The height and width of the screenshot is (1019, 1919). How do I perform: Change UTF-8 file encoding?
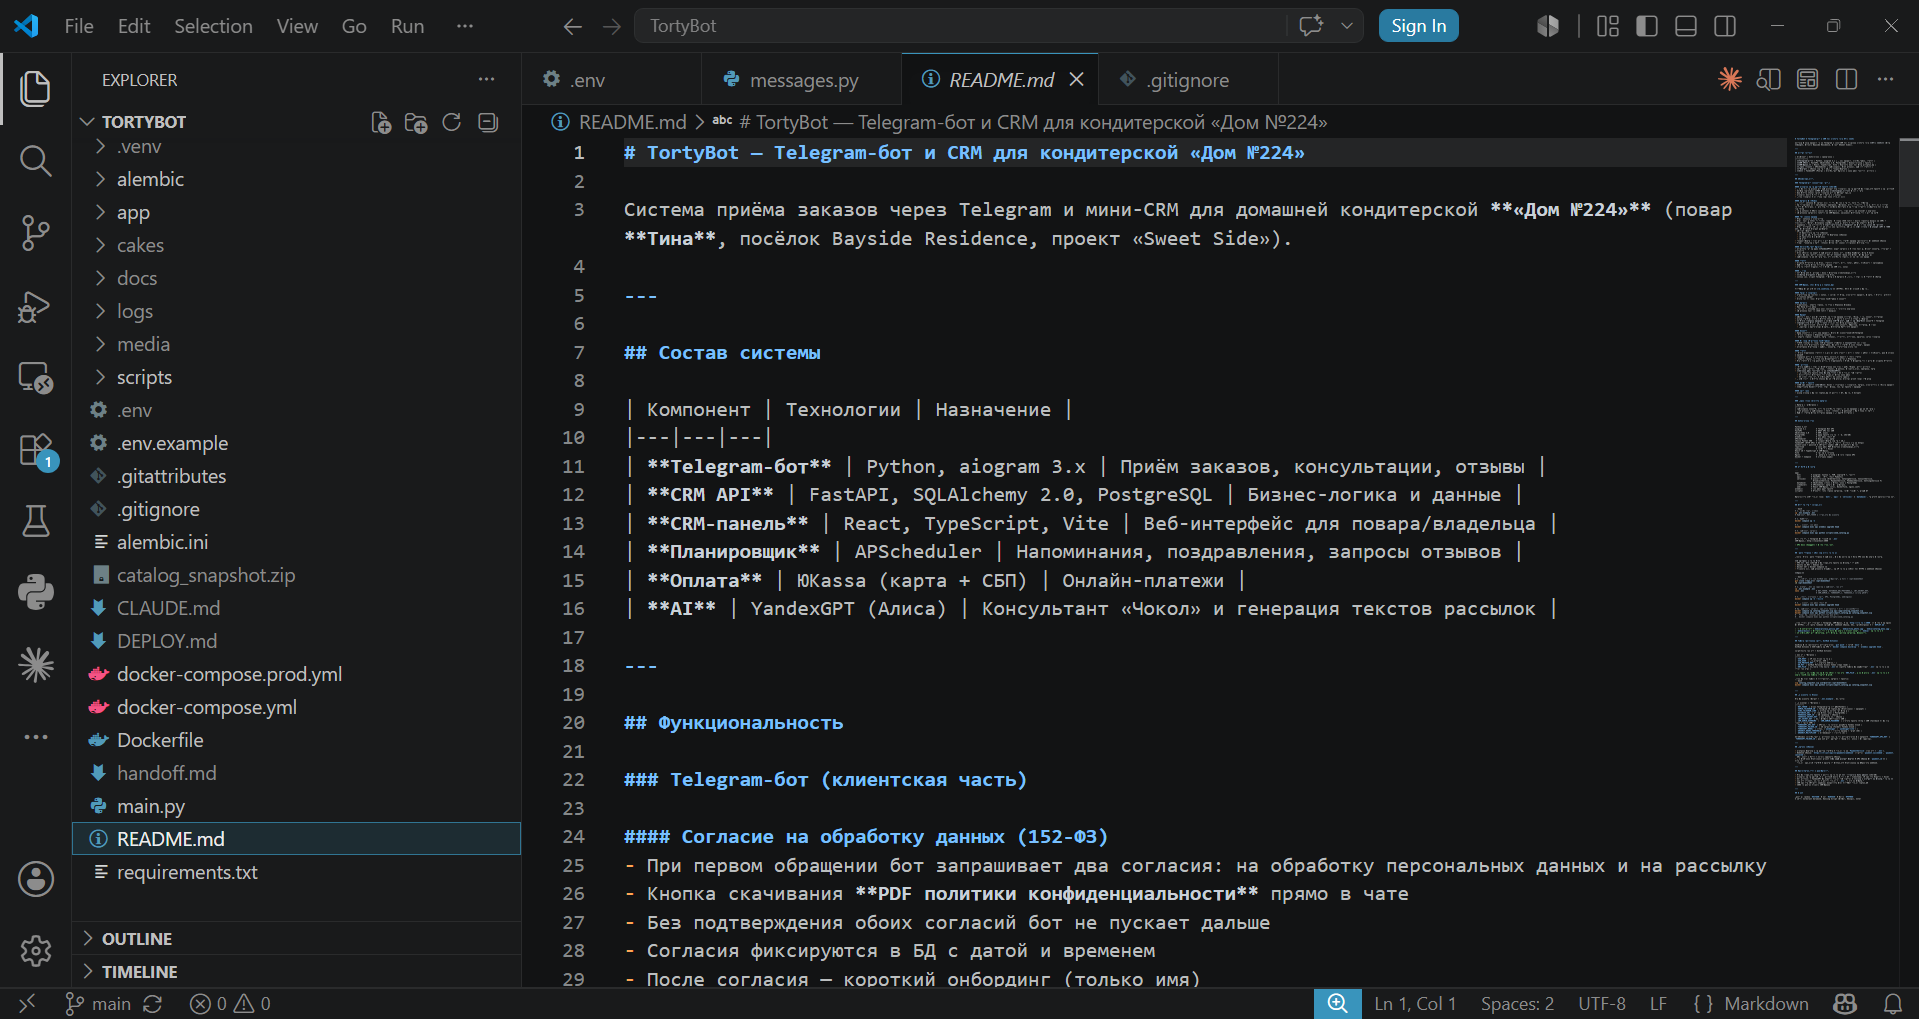[1602, 1004]
